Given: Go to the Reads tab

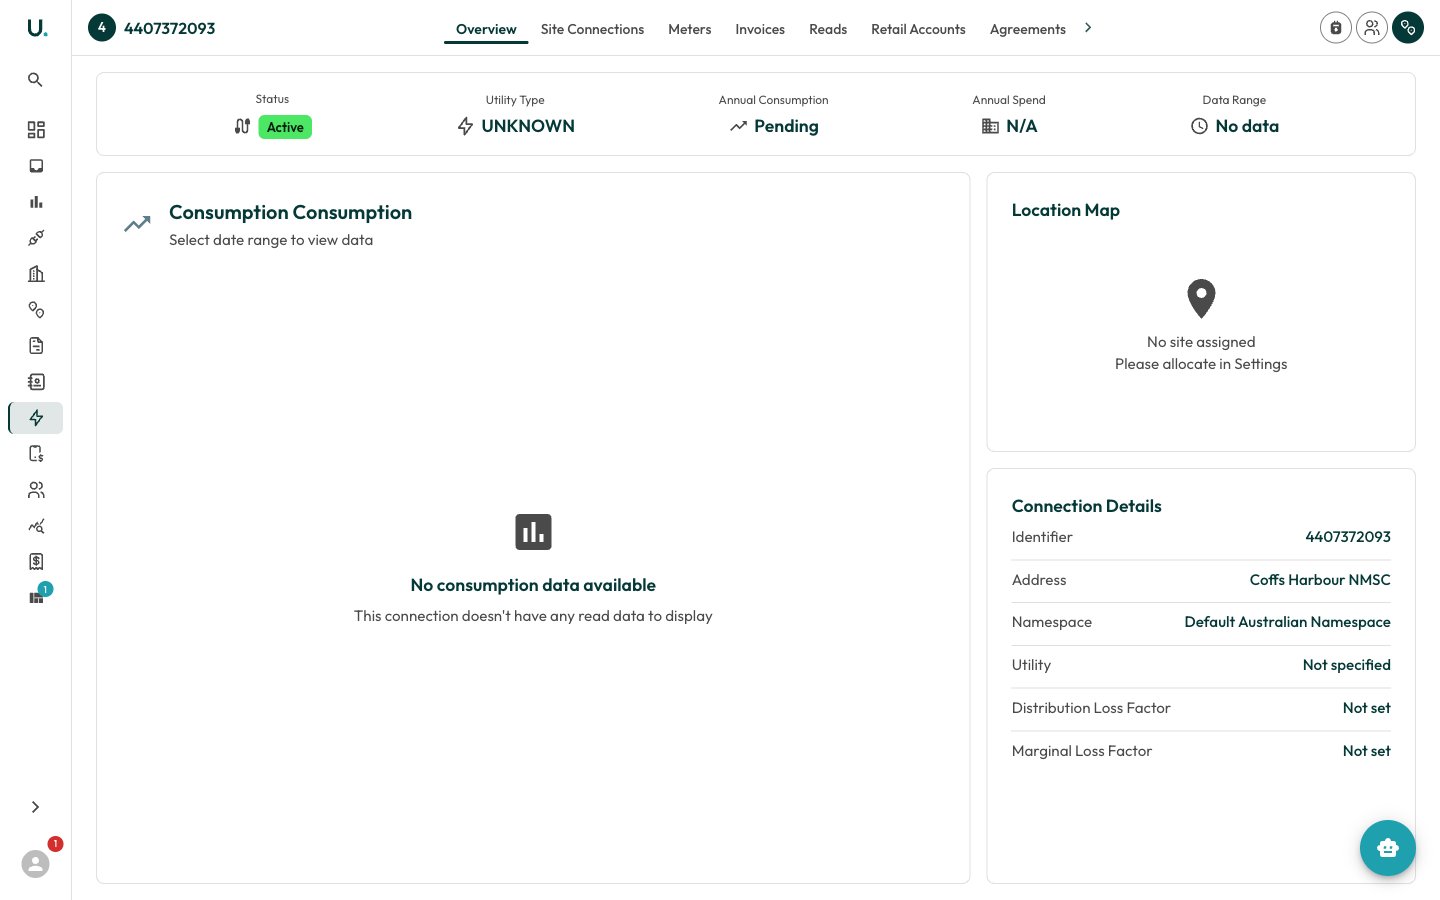Looking at the screenshot, I should [828, 29].
